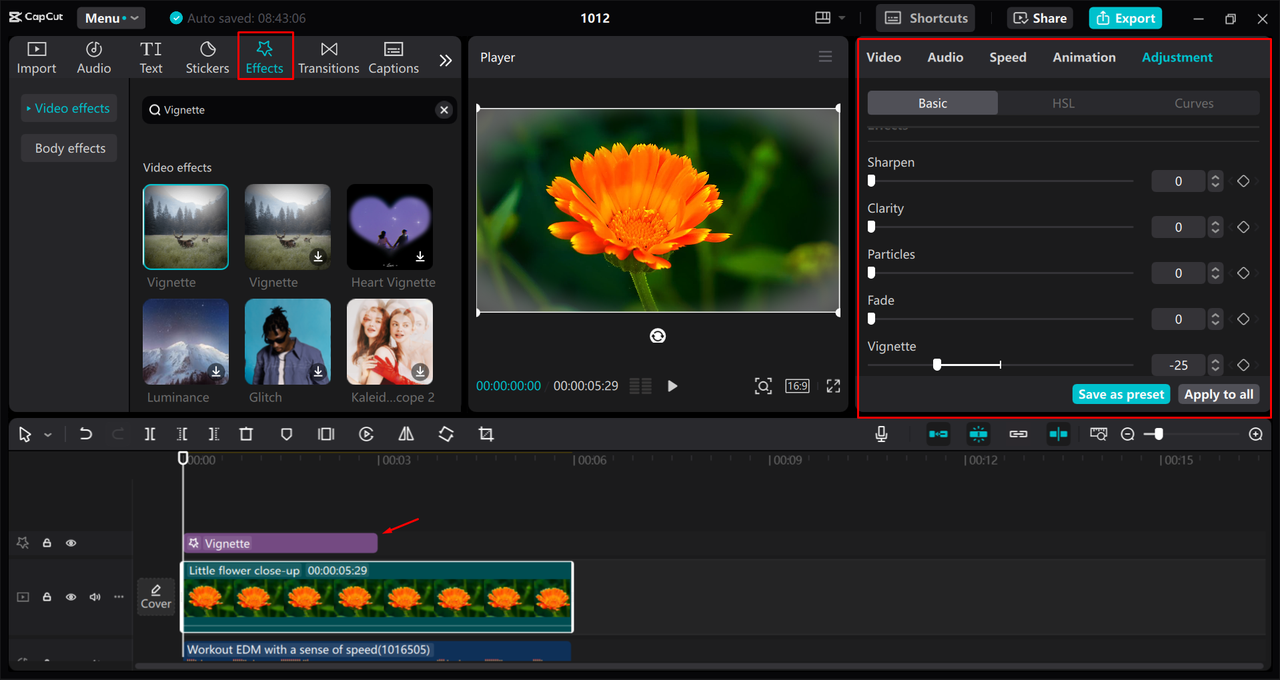Select the Crop tool
The image size is (1280, 680).
pos(486,434)
